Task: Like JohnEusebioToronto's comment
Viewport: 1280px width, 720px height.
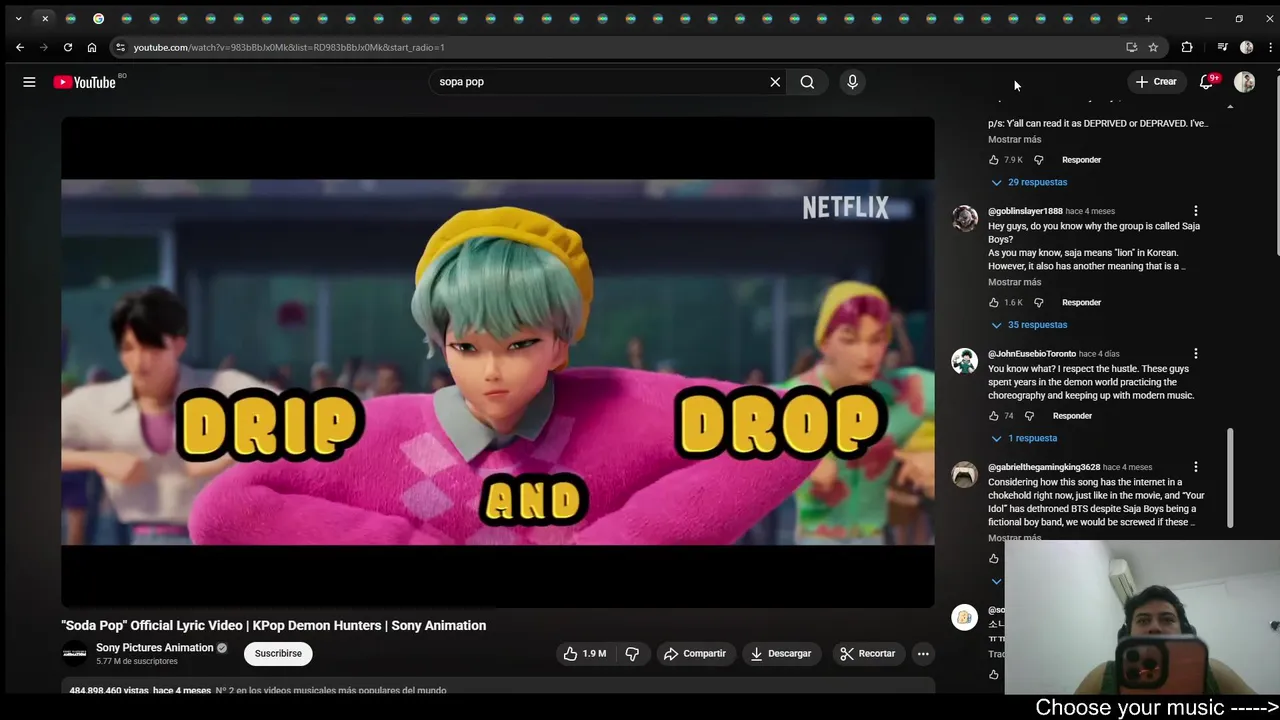Action: coord(994,416)
